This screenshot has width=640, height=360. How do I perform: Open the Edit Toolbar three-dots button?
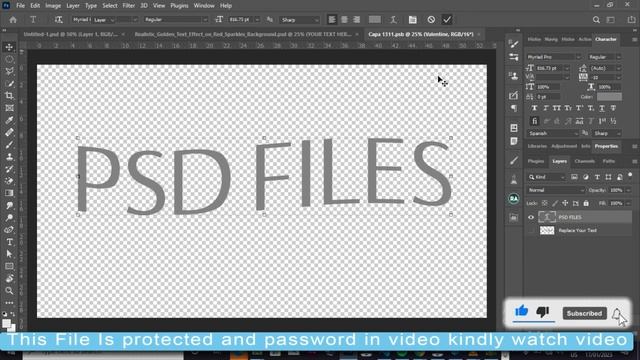tap(9, 302)
